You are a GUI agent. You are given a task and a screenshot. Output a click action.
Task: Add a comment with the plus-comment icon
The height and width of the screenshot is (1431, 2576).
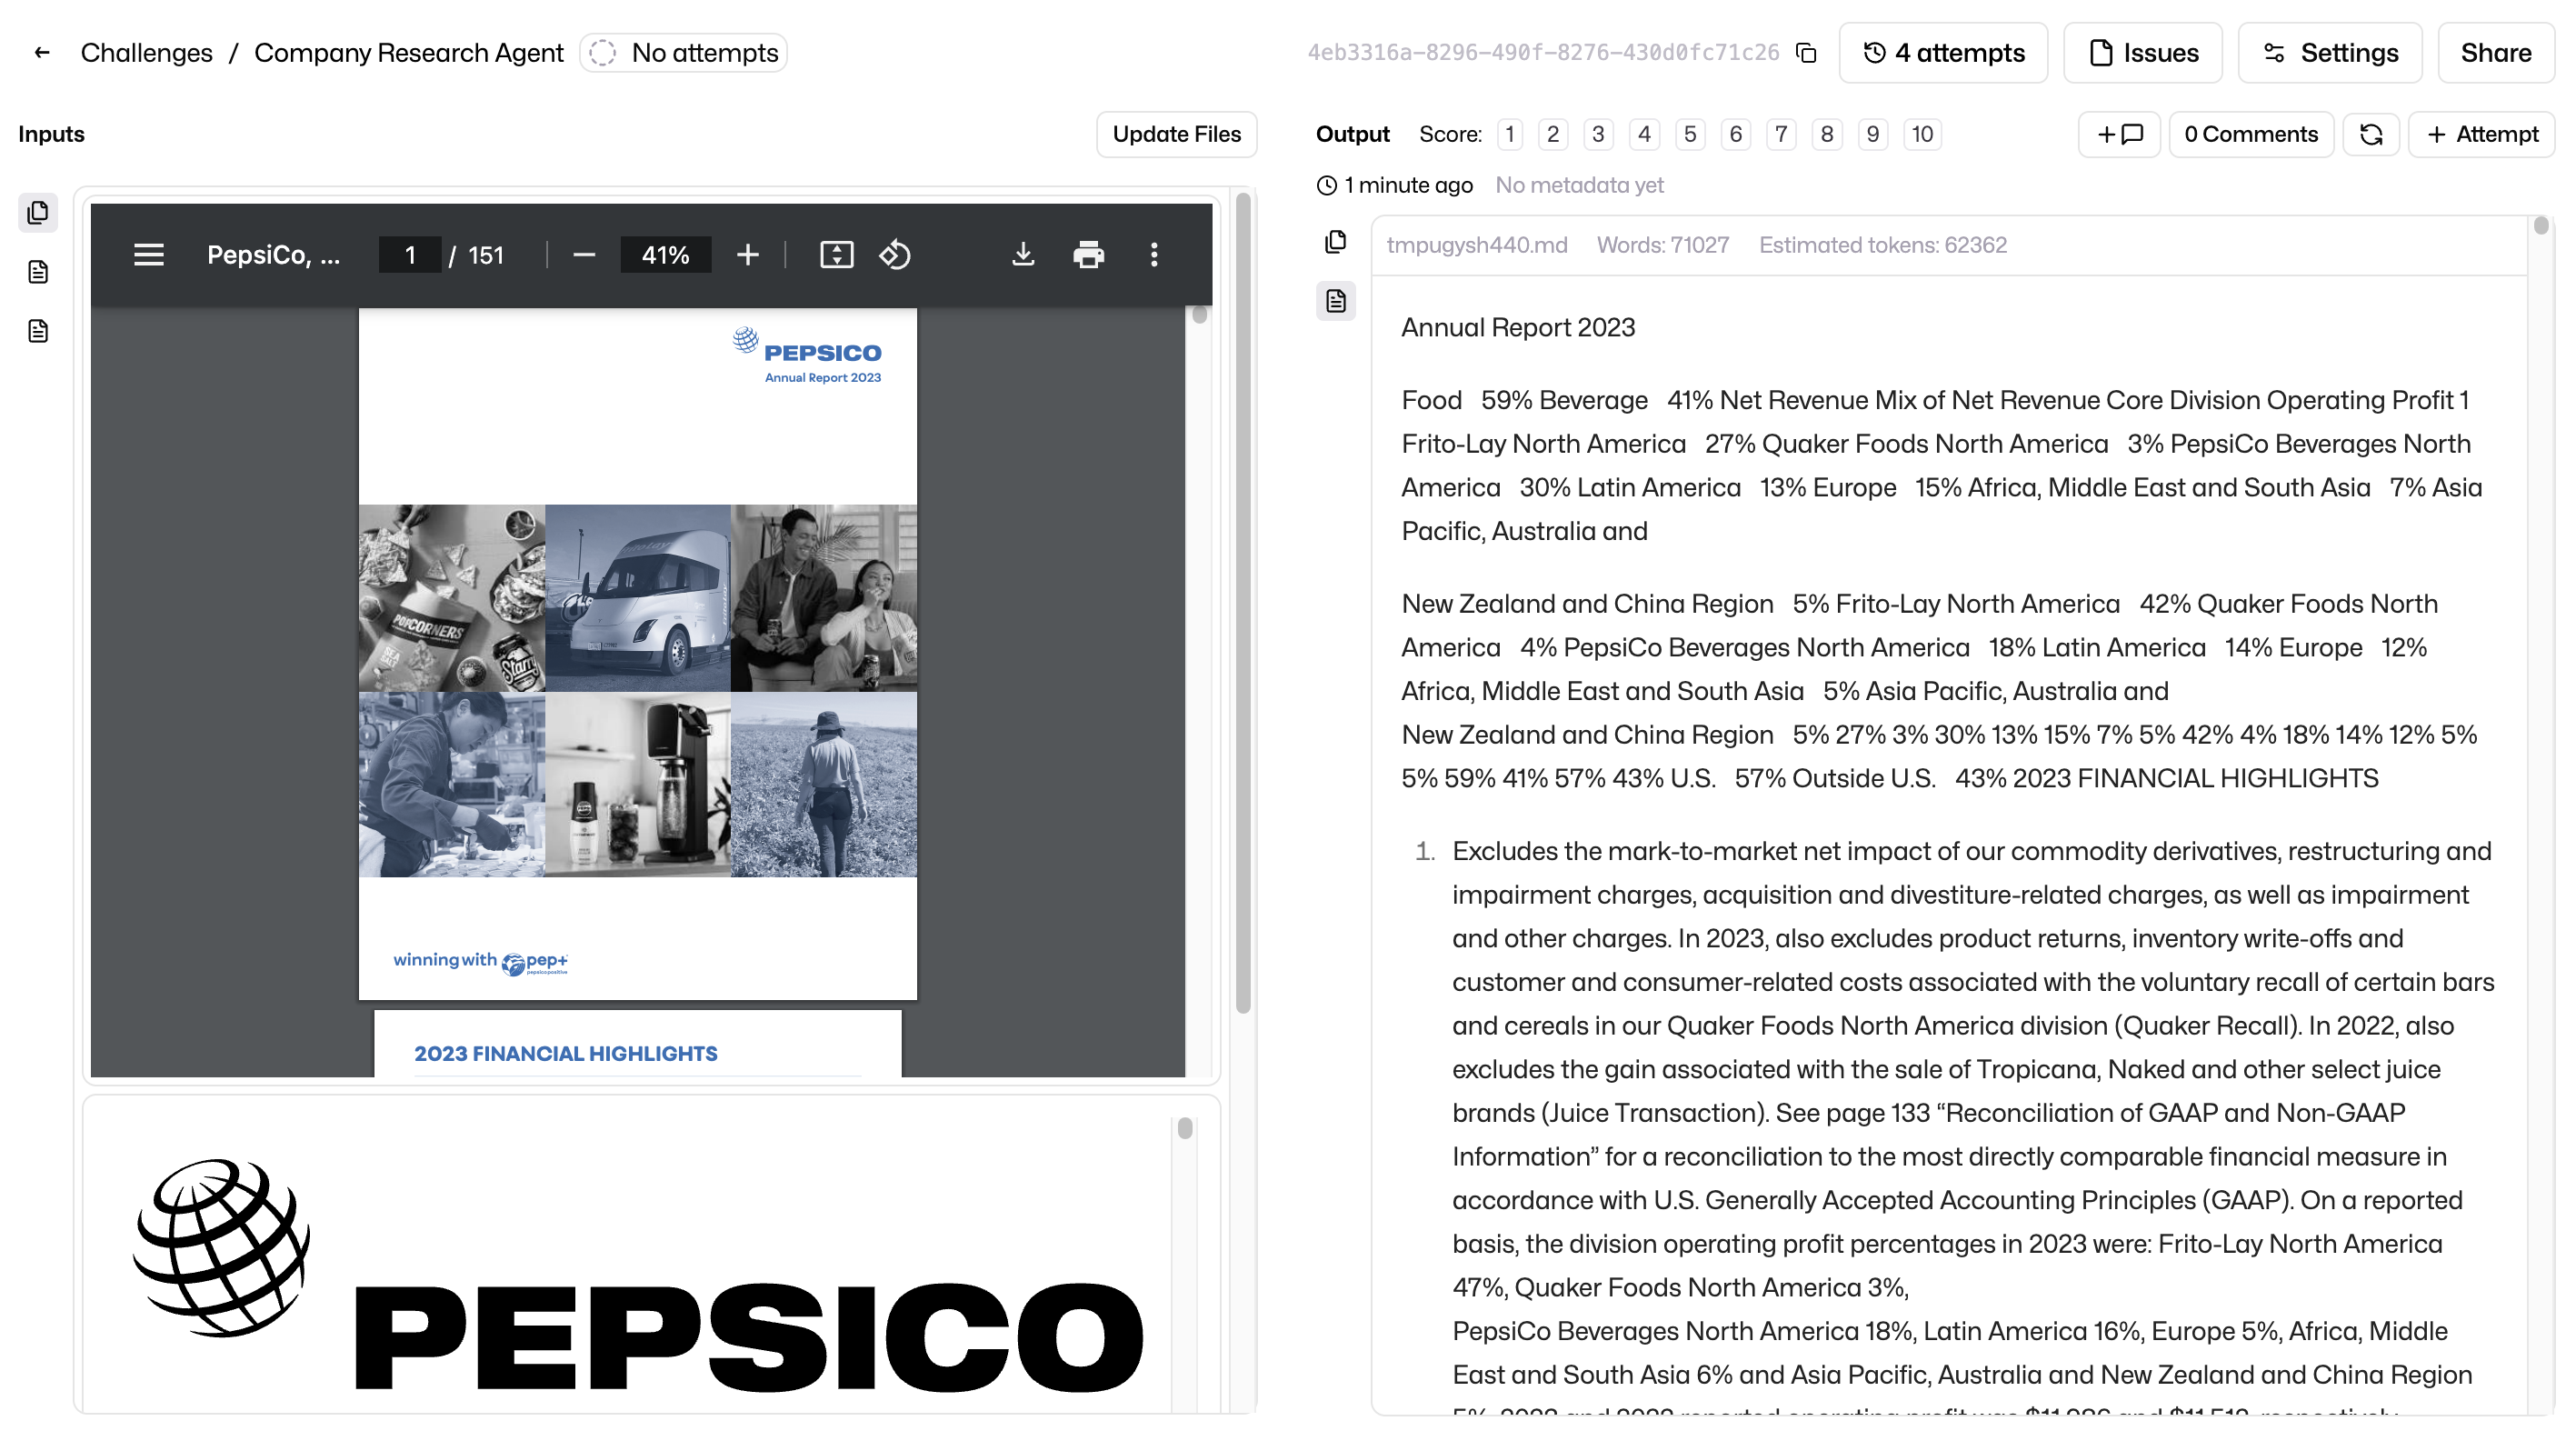(x=2119, y=134)
